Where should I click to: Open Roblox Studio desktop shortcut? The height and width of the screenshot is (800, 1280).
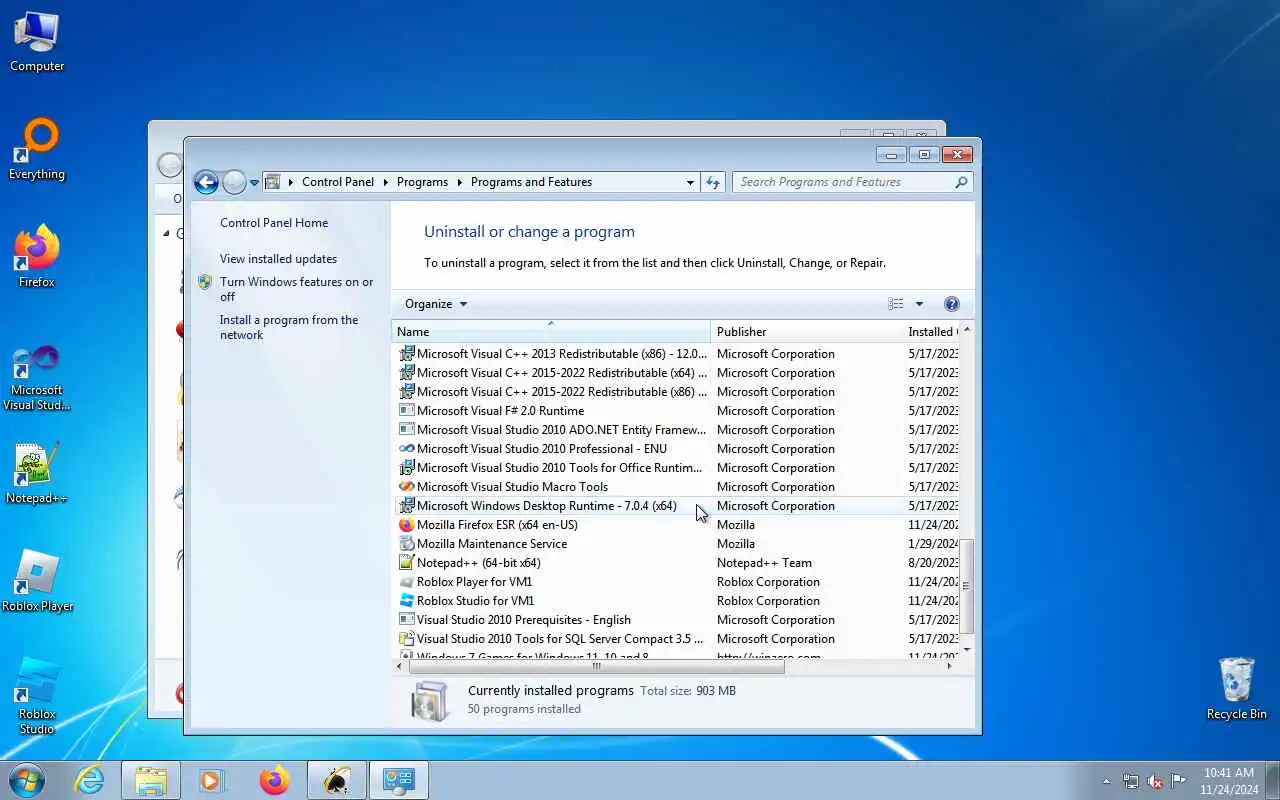pyautogui.click(x=37, y=697)
